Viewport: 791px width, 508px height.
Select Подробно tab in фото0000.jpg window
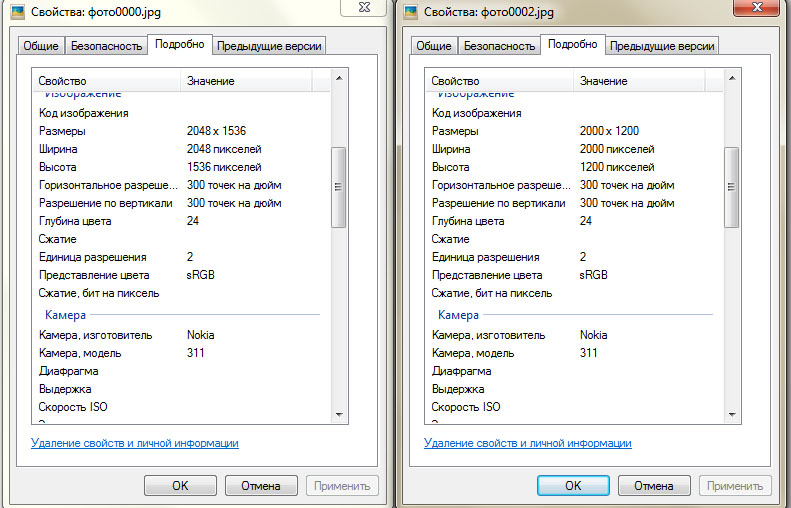(x=180, y=44)
